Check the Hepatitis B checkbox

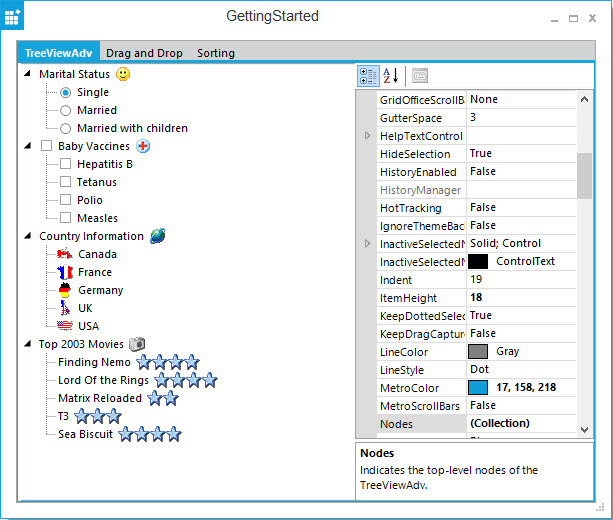pyautogui.click(x=66, y=164)
